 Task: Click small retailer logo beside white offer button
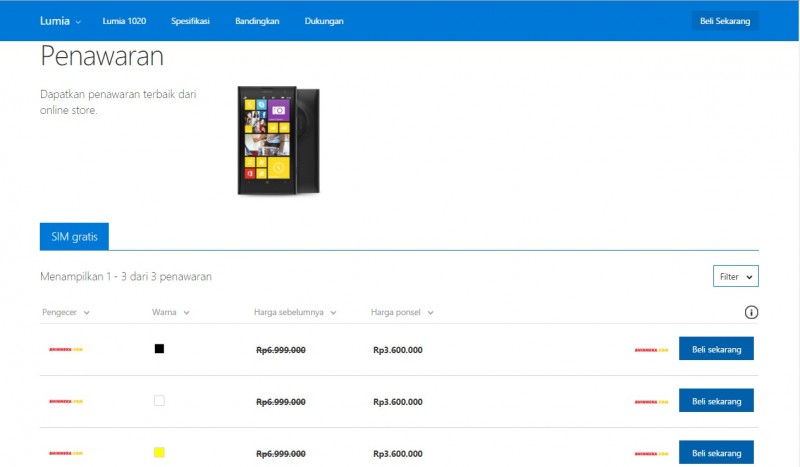click(652, 402)
